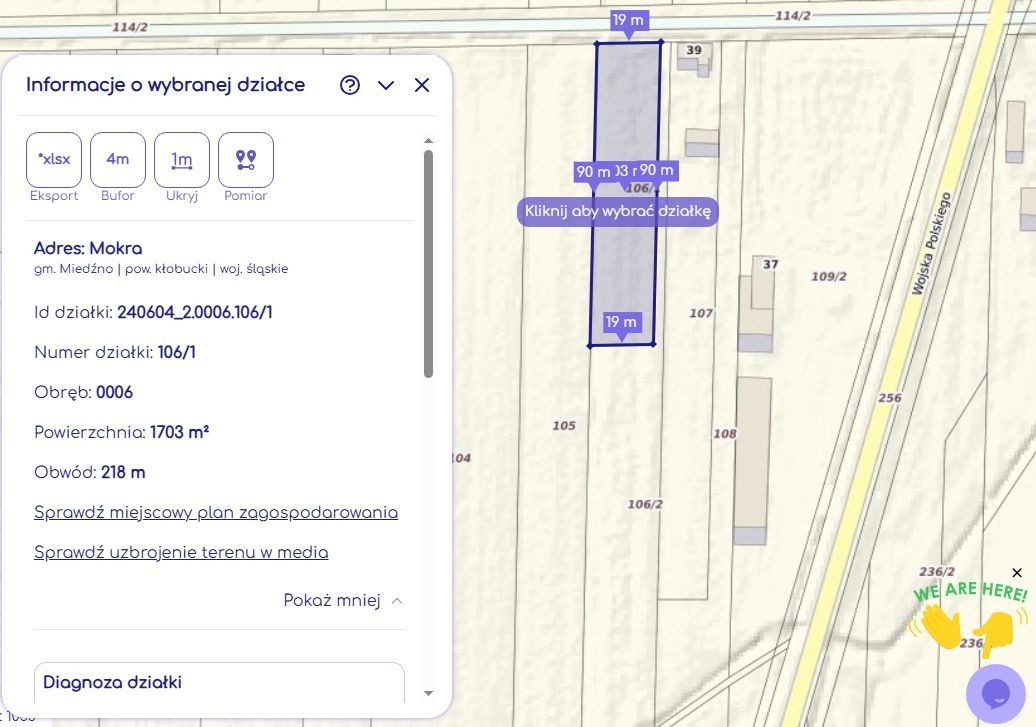Image resolution: width=1036 pixels, height=727 pixels.
Task: Open Sprawdź uzbrojenie terenu w media link
Action: click(181, 553)
